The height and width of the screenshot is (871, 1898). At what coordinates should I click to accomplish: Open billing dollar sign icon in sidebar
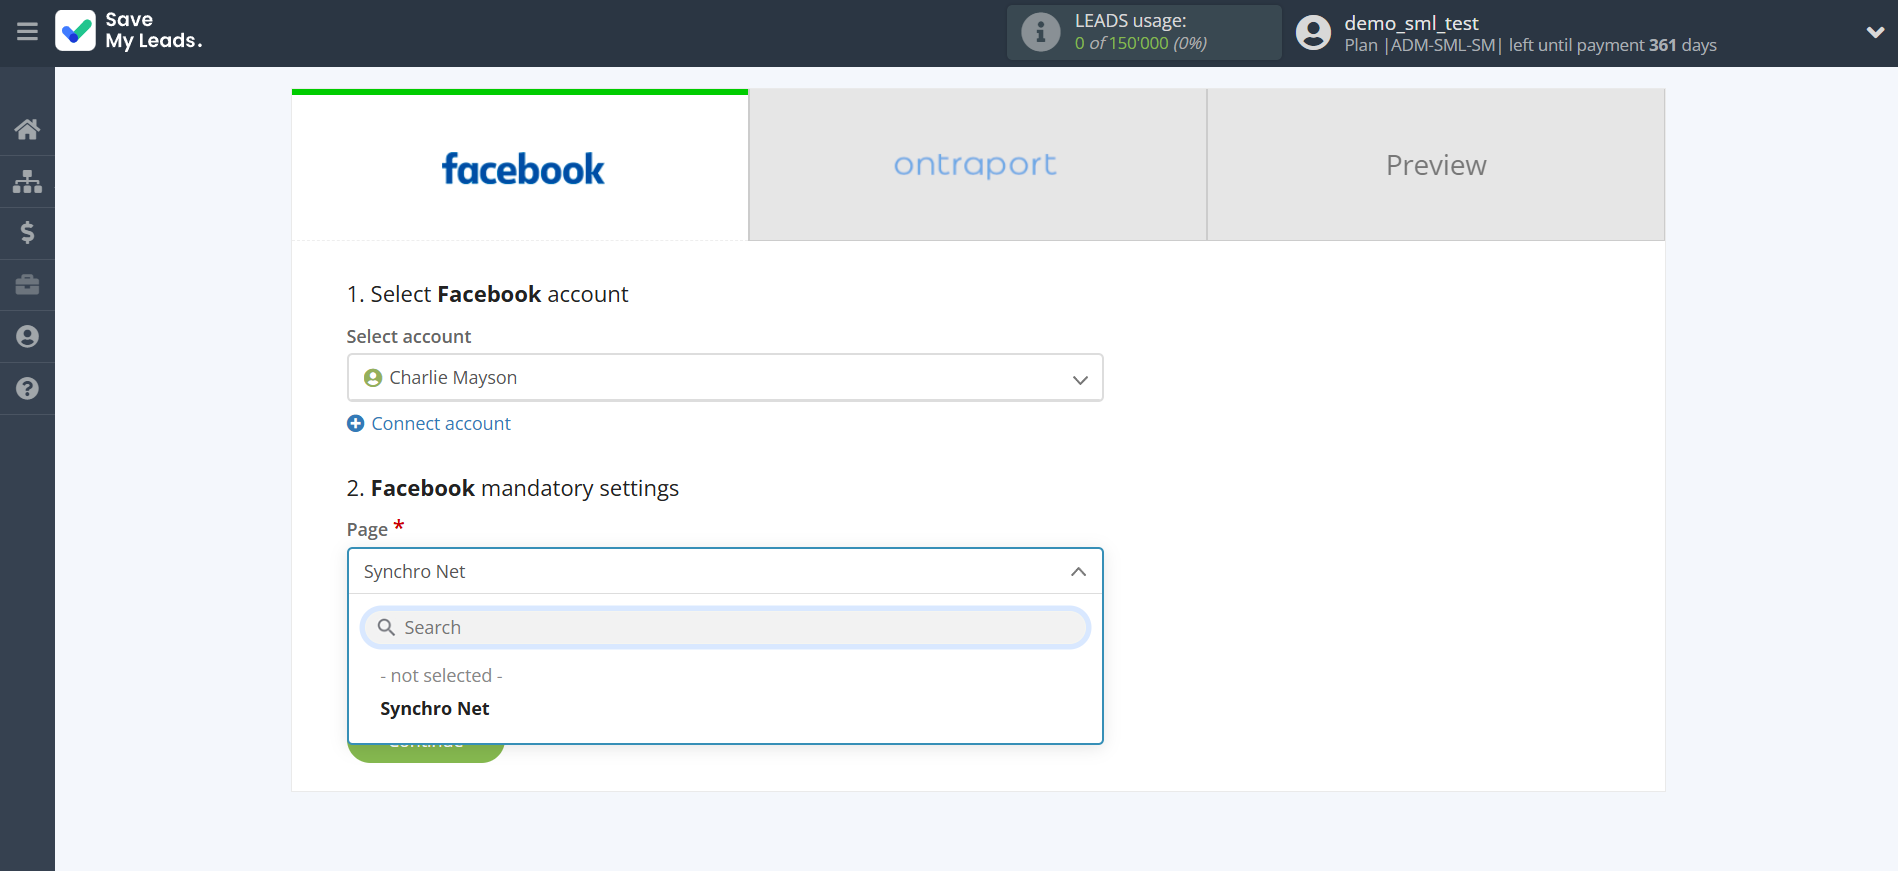click(x=27, y=233)
